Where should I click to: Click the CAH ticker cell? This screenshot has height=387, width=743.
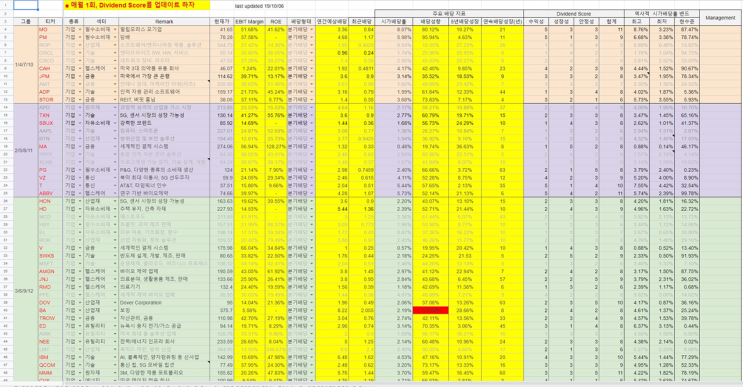50,68
